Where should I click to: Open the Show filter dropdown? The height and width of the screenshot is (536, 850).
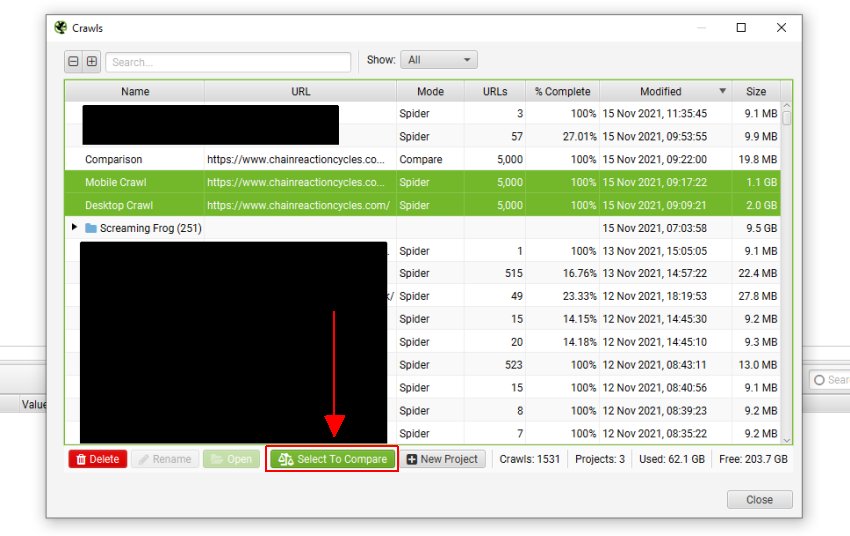click(439, 60)
